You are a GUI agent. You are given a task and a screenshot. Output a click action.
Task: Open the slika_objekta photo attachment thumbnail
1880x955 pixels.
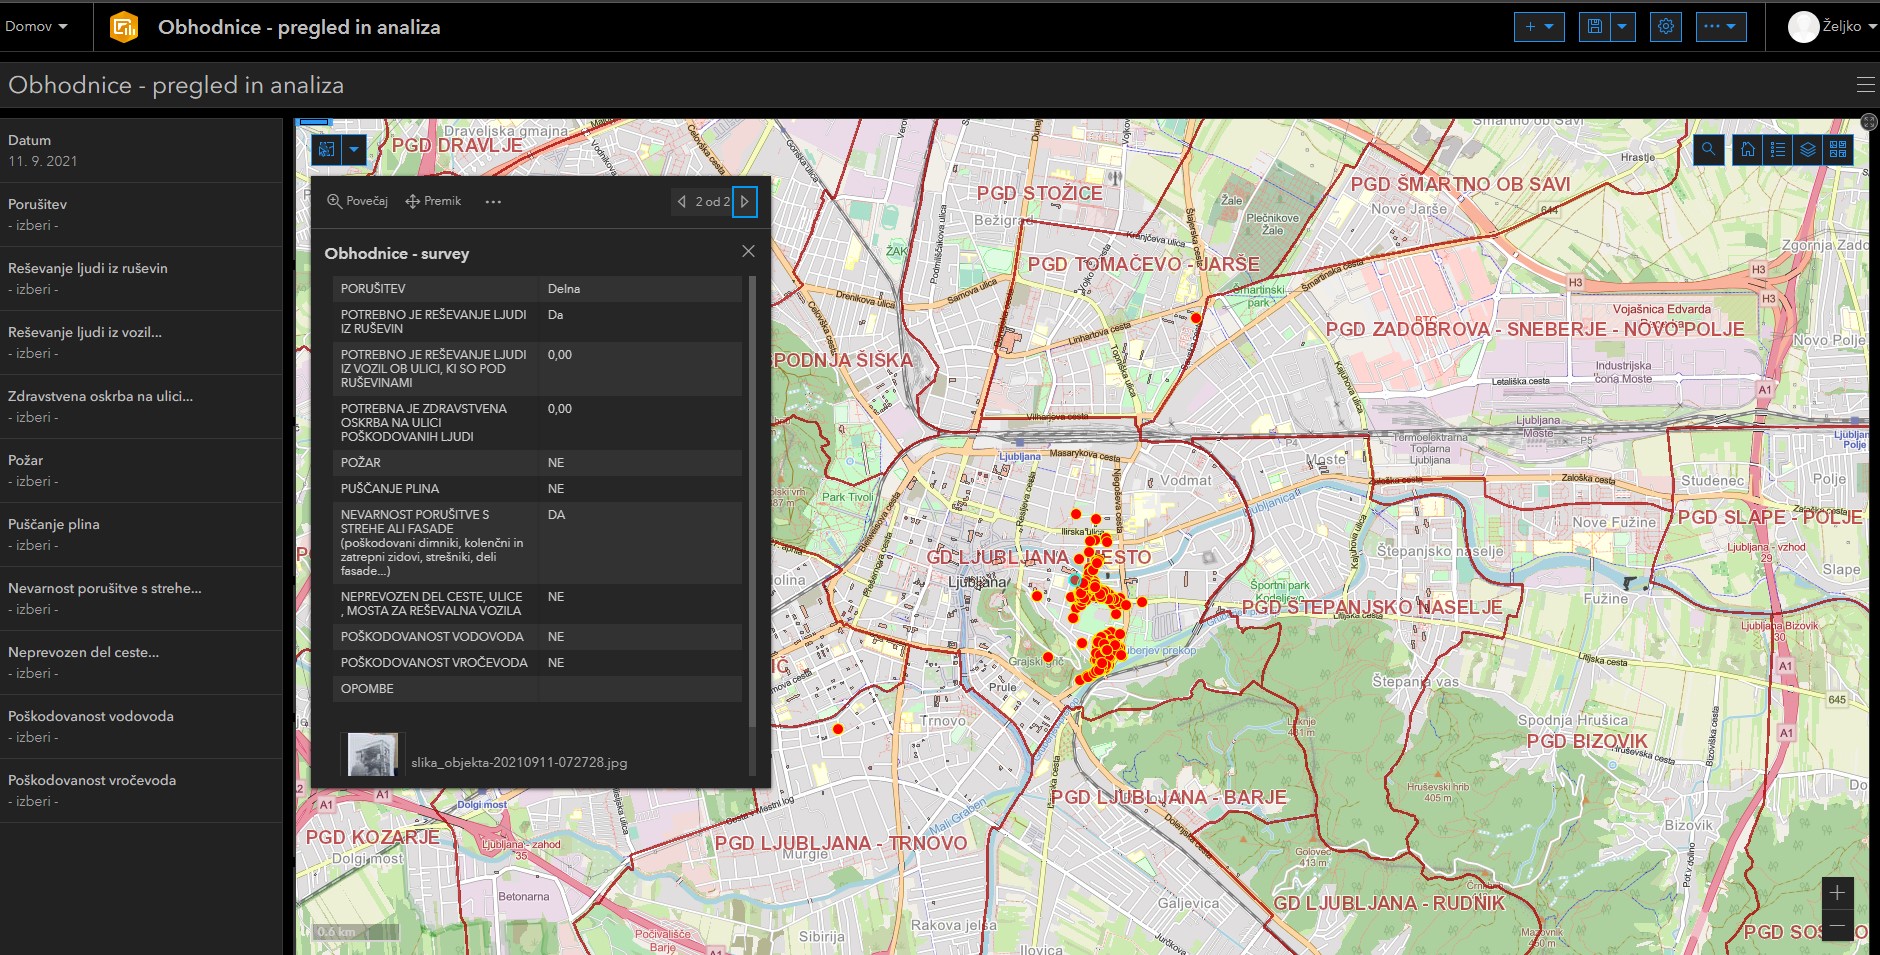coord(372,754)
